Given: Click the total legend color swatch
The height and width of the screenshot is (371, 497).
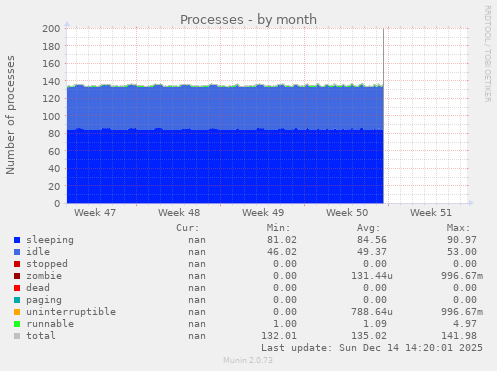Looking at the screenshot, I should click(17, 336).
